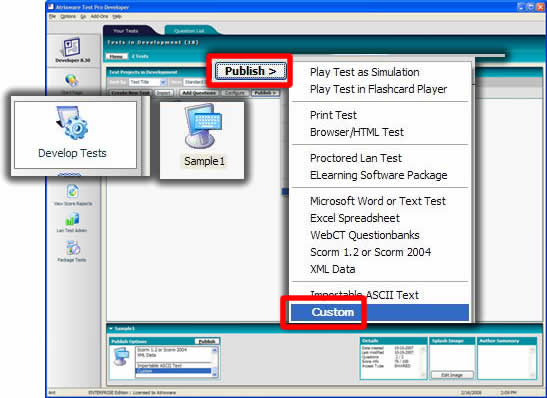The width and height of the screenshot is (547, 398).
Task: Click the Edit Image button
Action: (x=452, y=375)
